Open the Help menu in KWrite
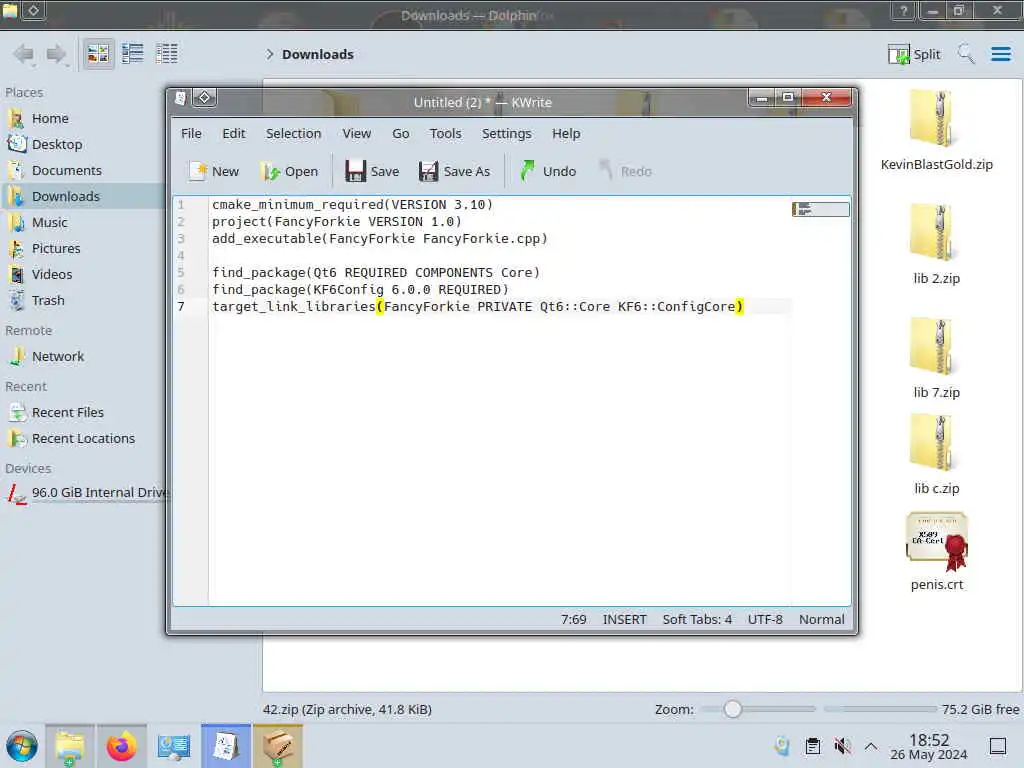 point(566,133)
